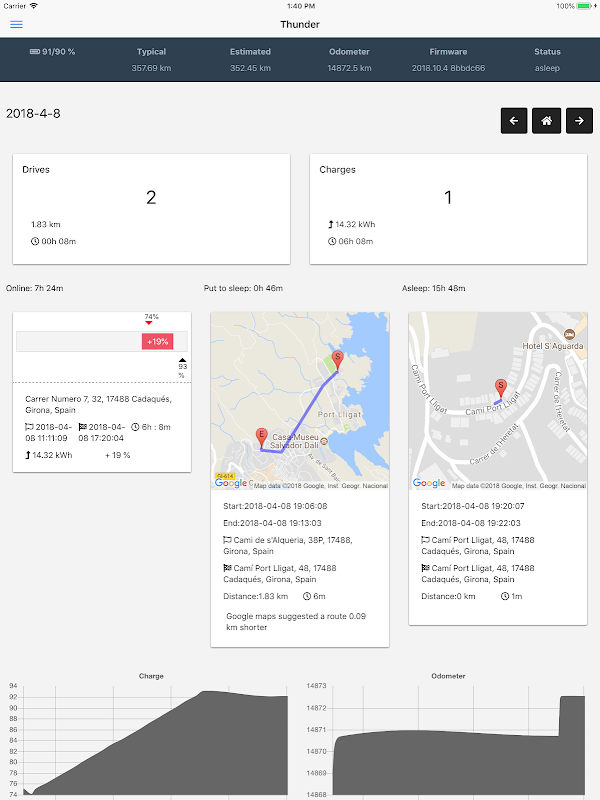
Task: Tap start flag icon in charge card
Action: pyautogui.click(x=29, y=427)
